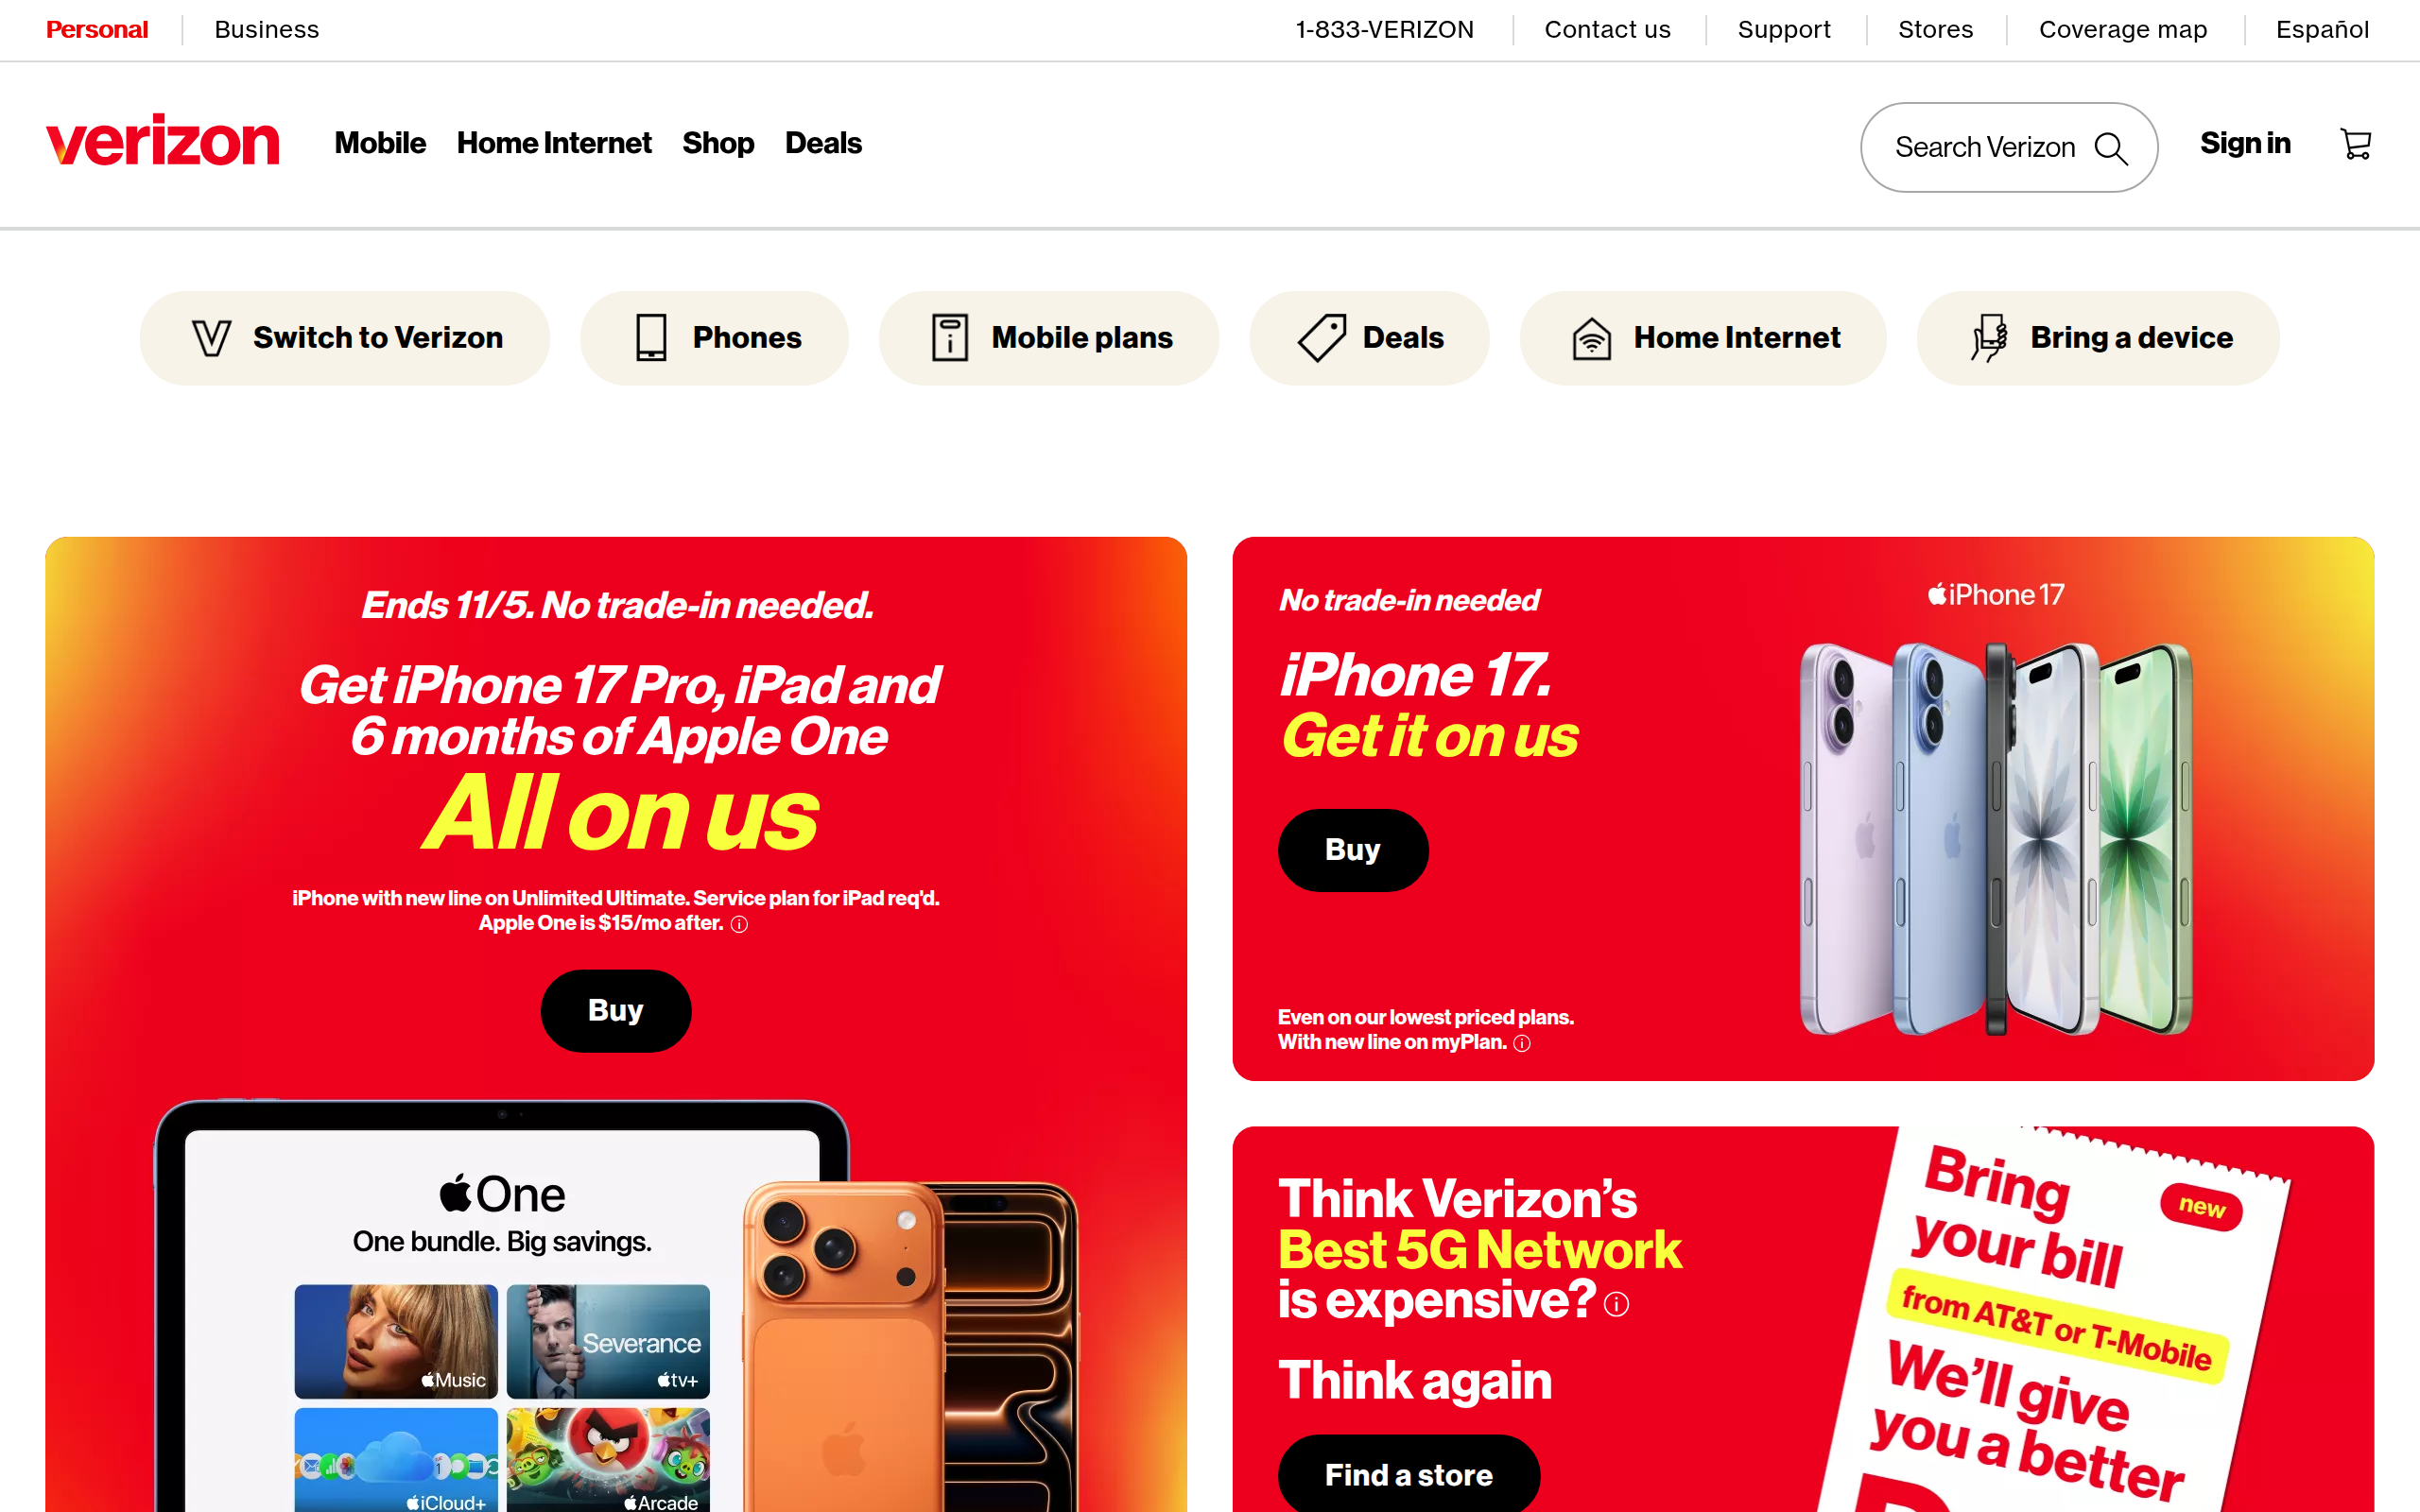Open info icon beside Apple One disclaimer
This screenshot has height=1512, width=2420.
[x=739, y=924]
